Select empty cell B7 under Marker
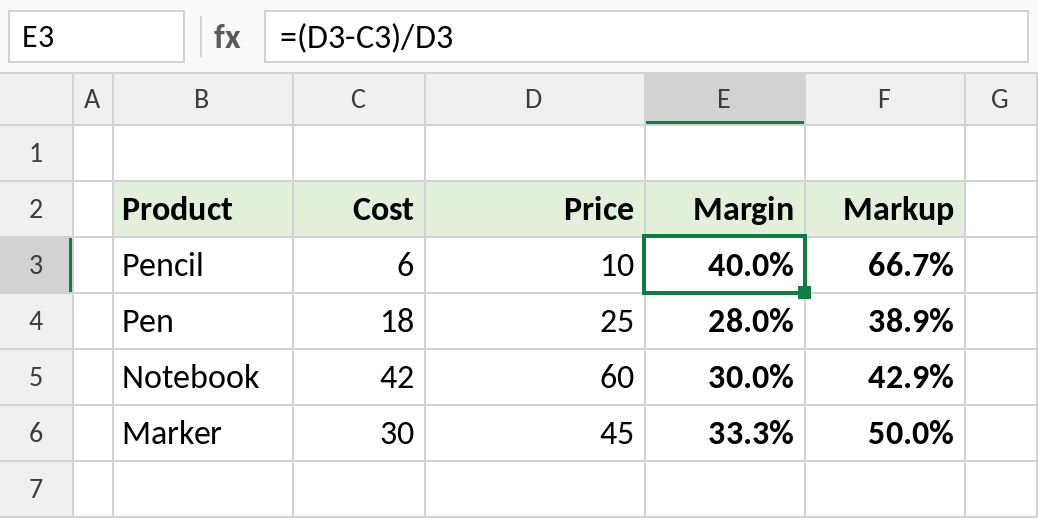The width and height of the screenshot is (1038, 518). 203,489
